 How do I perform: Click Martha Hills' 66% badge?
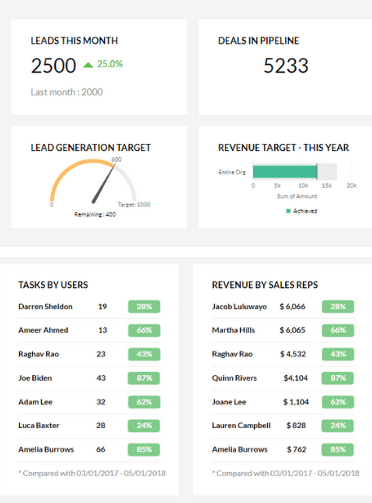coord(338,330)
